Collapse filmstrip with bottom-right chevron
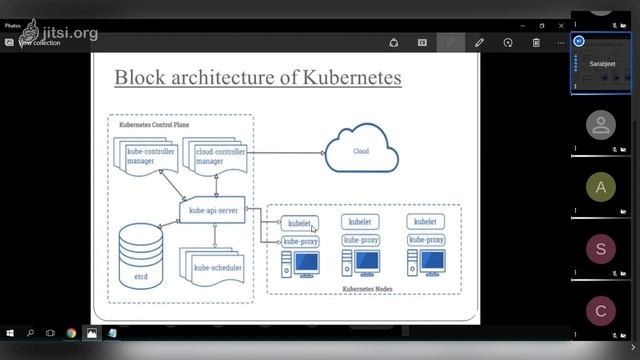 [x=633, y=347]
